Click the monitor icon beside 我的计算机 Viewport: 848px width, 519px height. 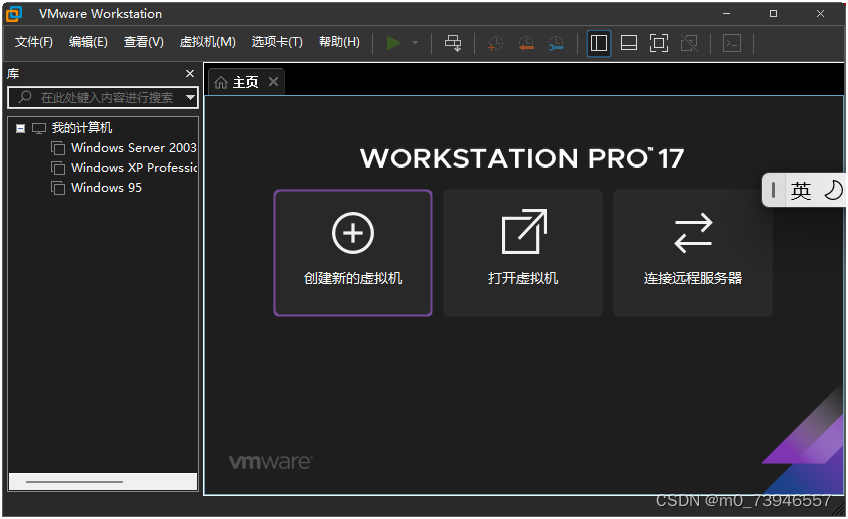tap(39, 129)
